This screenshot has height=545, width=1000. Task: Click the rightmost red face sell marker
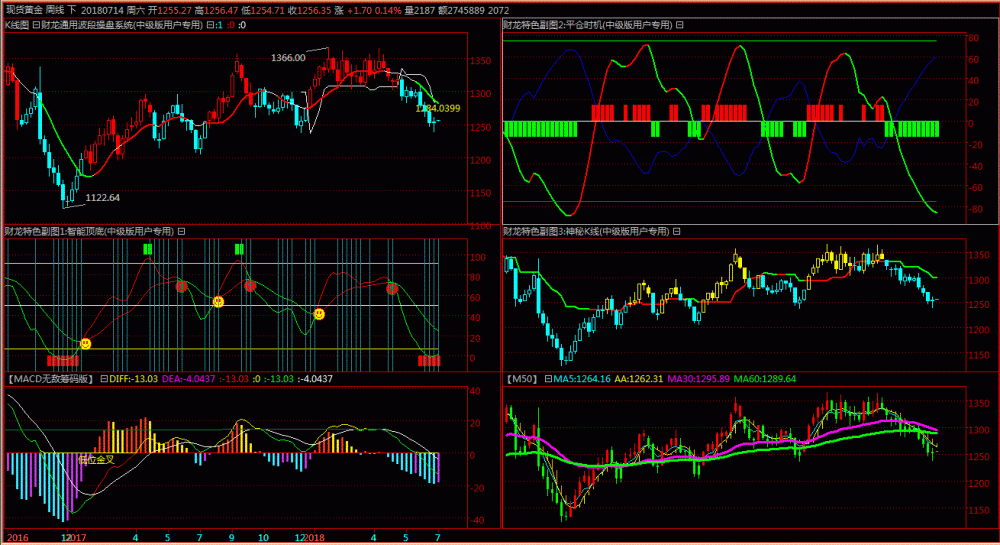tap(392, 289)
